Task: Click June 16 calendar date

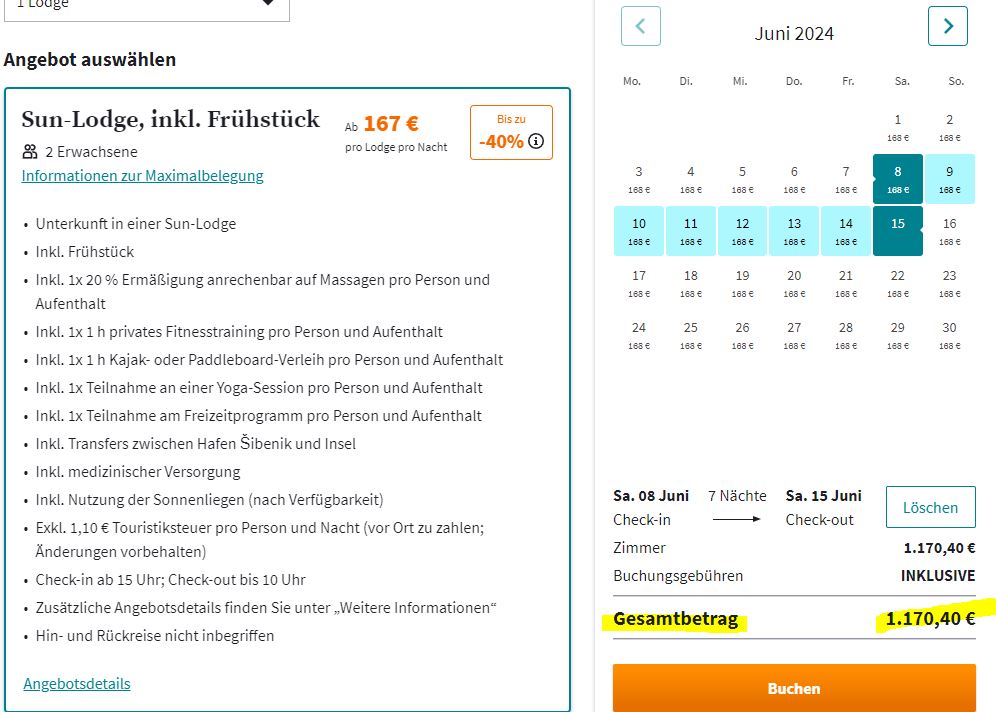Action: [x=950, y=231]
